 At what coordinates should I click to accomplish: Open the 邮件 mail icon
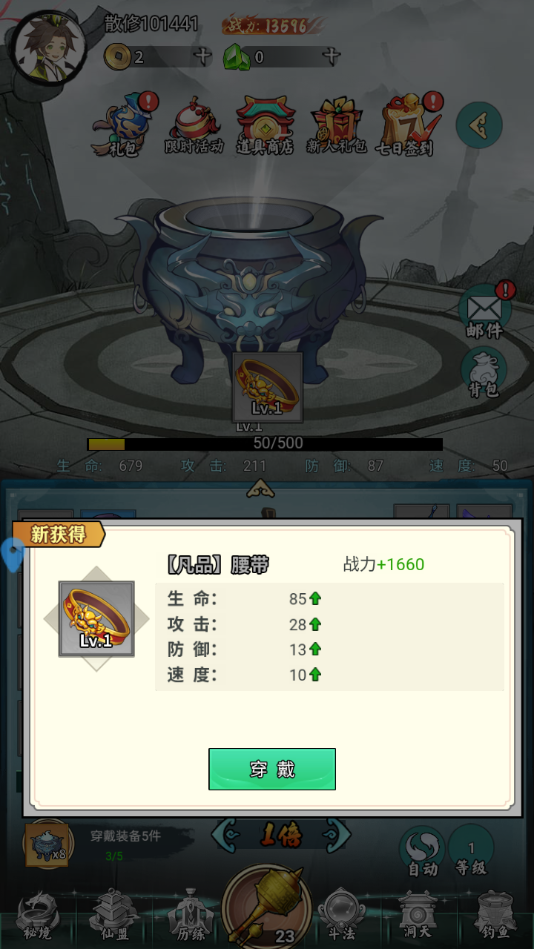484,312
